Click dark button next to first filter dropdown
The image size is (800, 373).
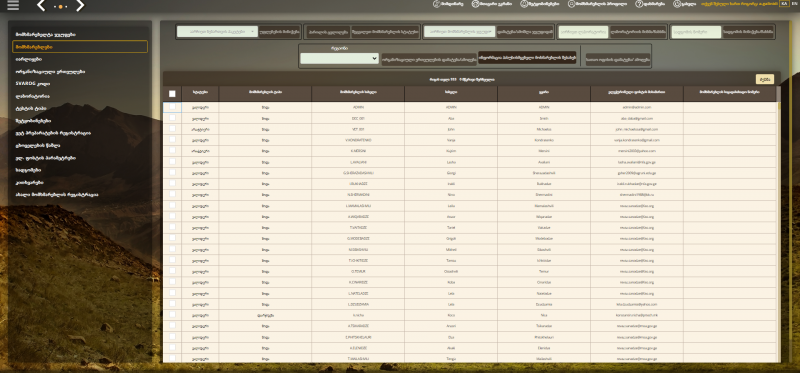click(x=279, y=32)
